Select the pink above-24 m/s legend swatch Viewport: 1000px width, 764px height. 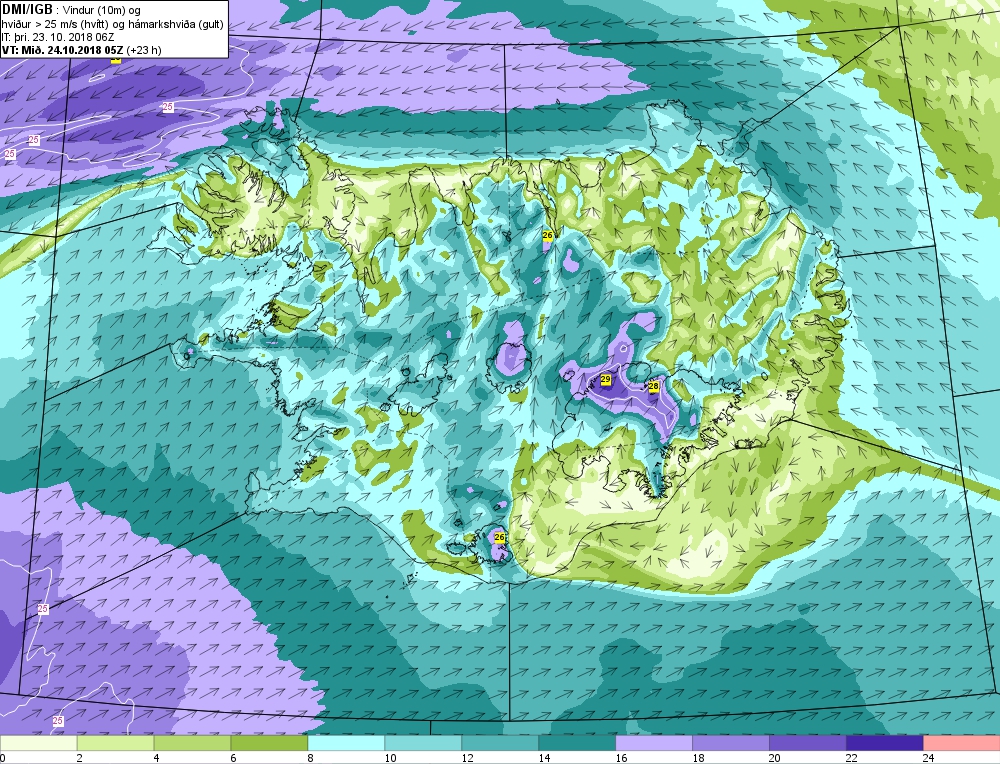pos(961,743)
